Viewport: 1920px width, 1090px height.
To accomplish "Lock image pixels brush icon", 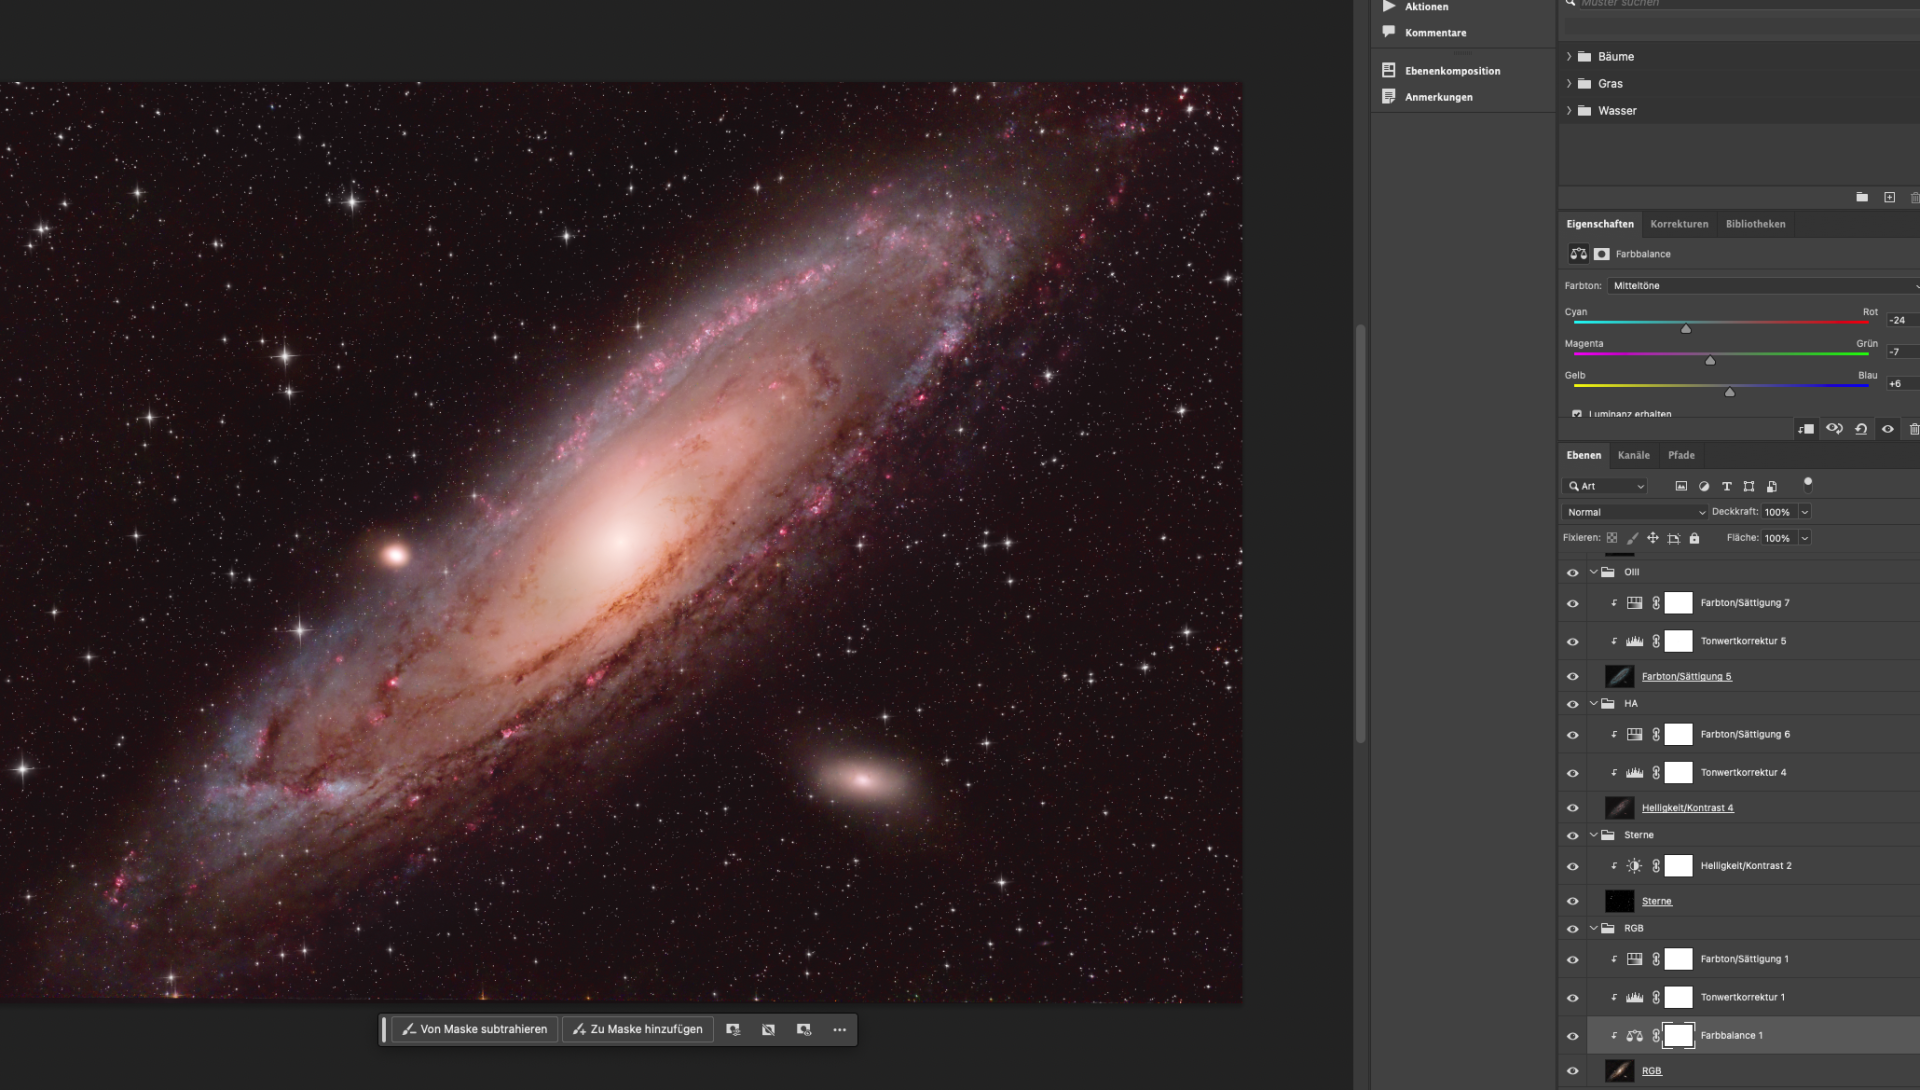I will pos(1633,538).
